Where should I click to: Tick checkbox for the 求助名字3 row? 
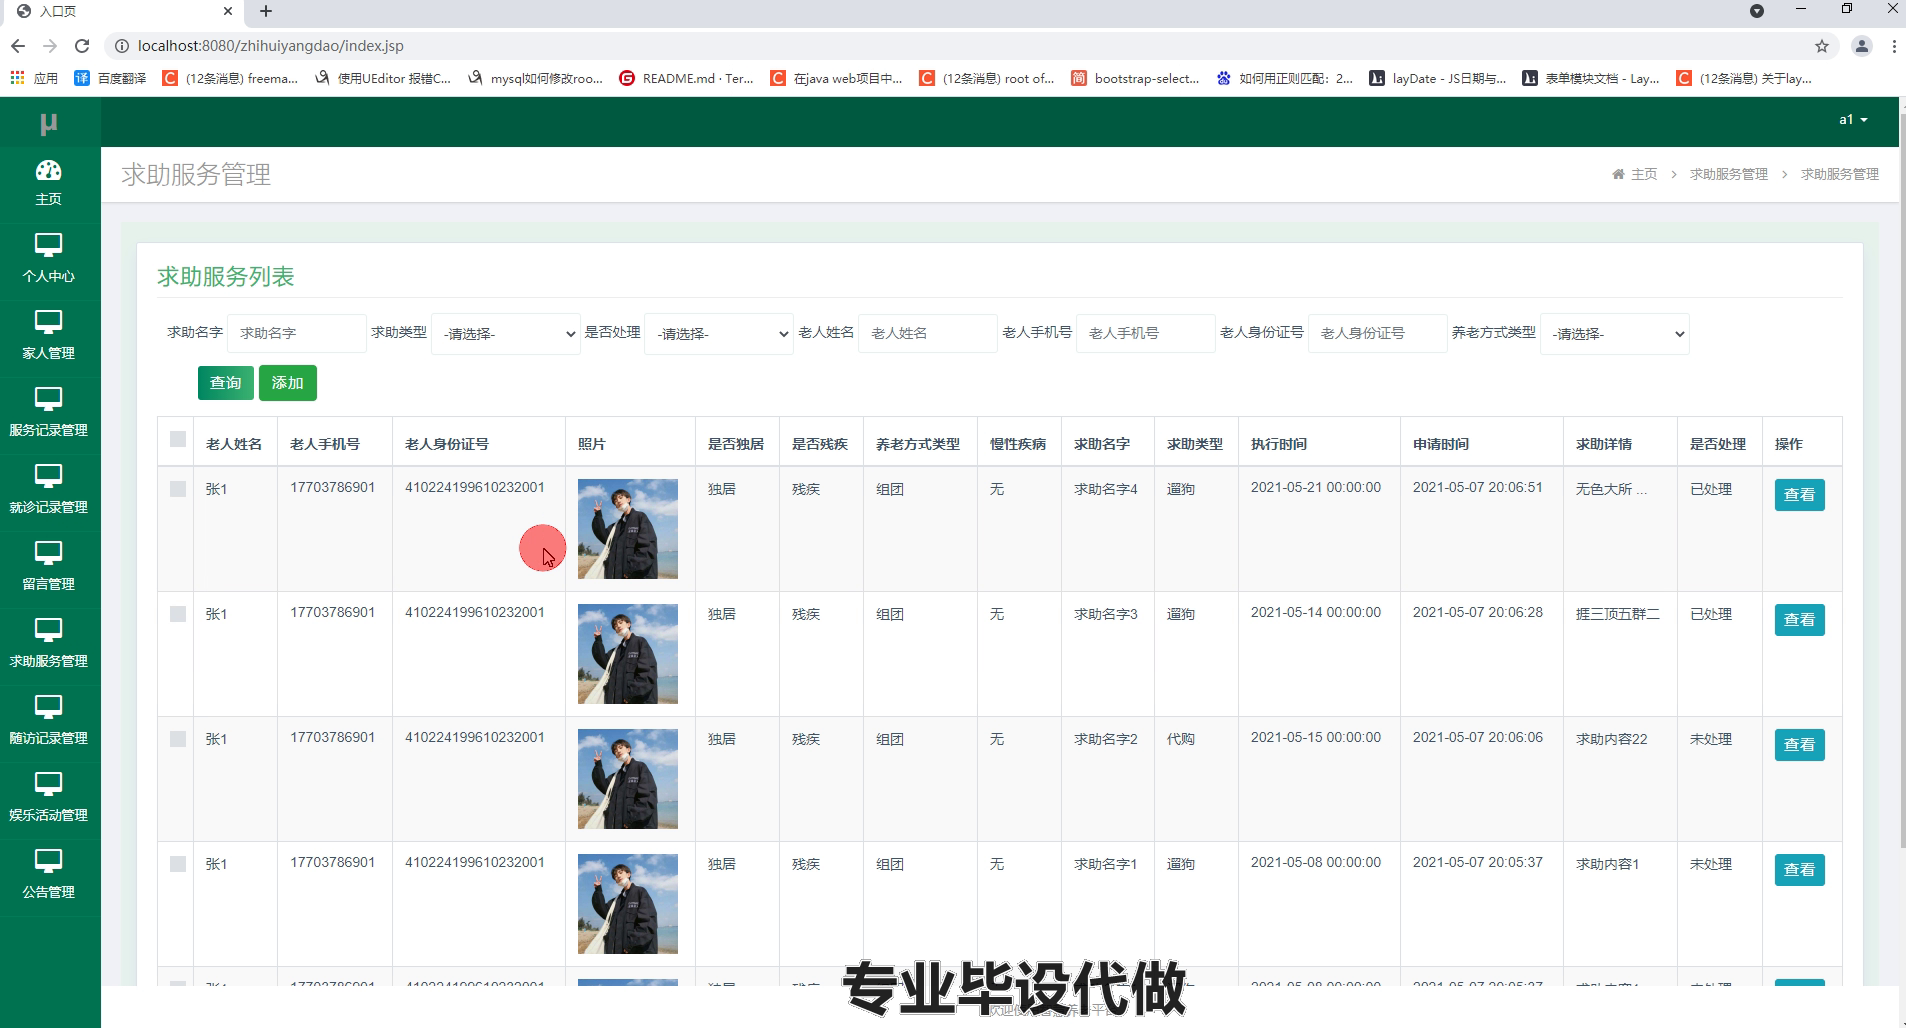pyautogui.click(x=178, y=614)
